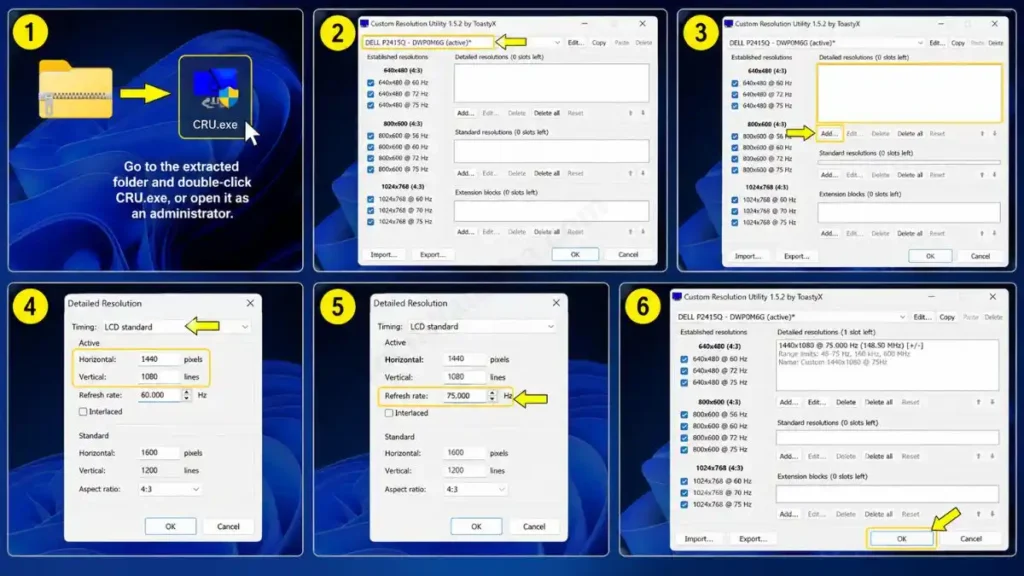Click Add... under Detailed resolutions in step 3
This screenshot has height=576, width=1024.
tap(829, 133)
